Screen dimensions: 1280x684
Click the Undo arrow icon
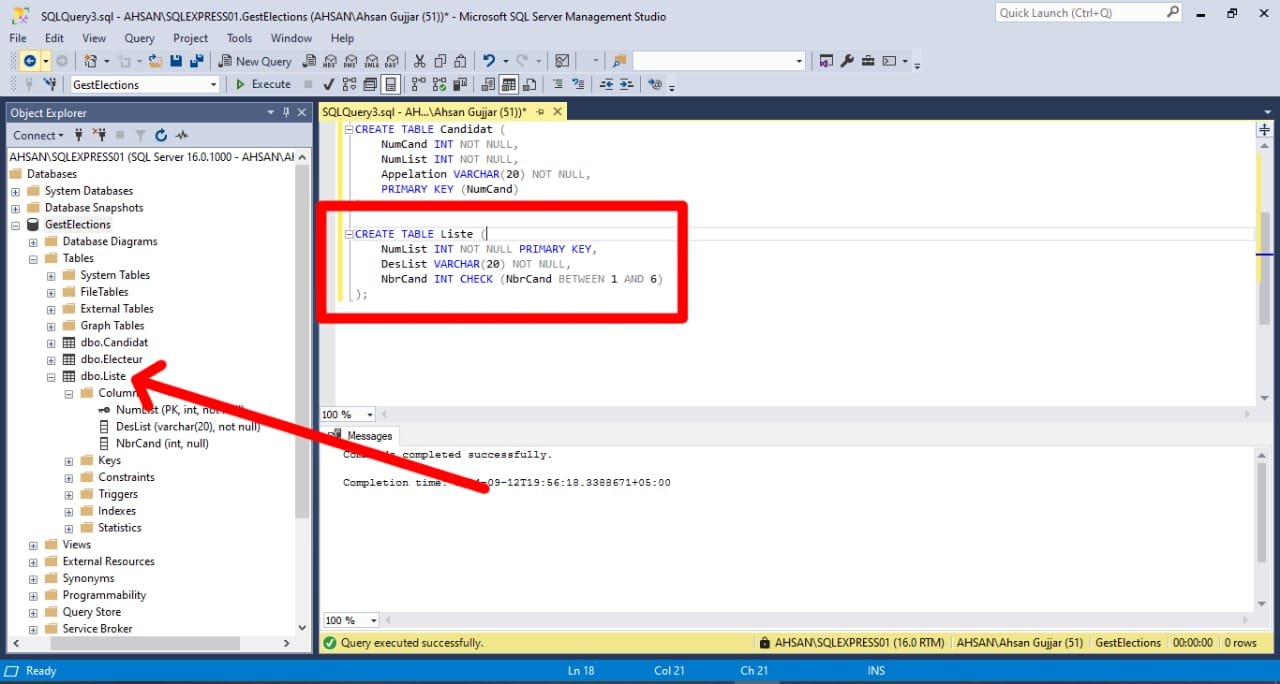click(x=489, y=61)
